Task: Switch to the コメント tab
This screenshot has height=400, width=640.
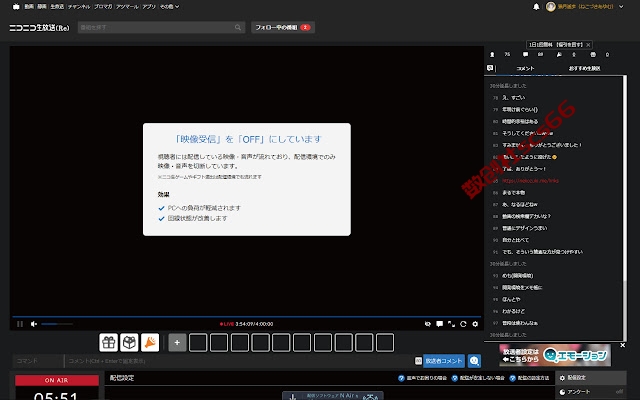Action: (525, 69)
